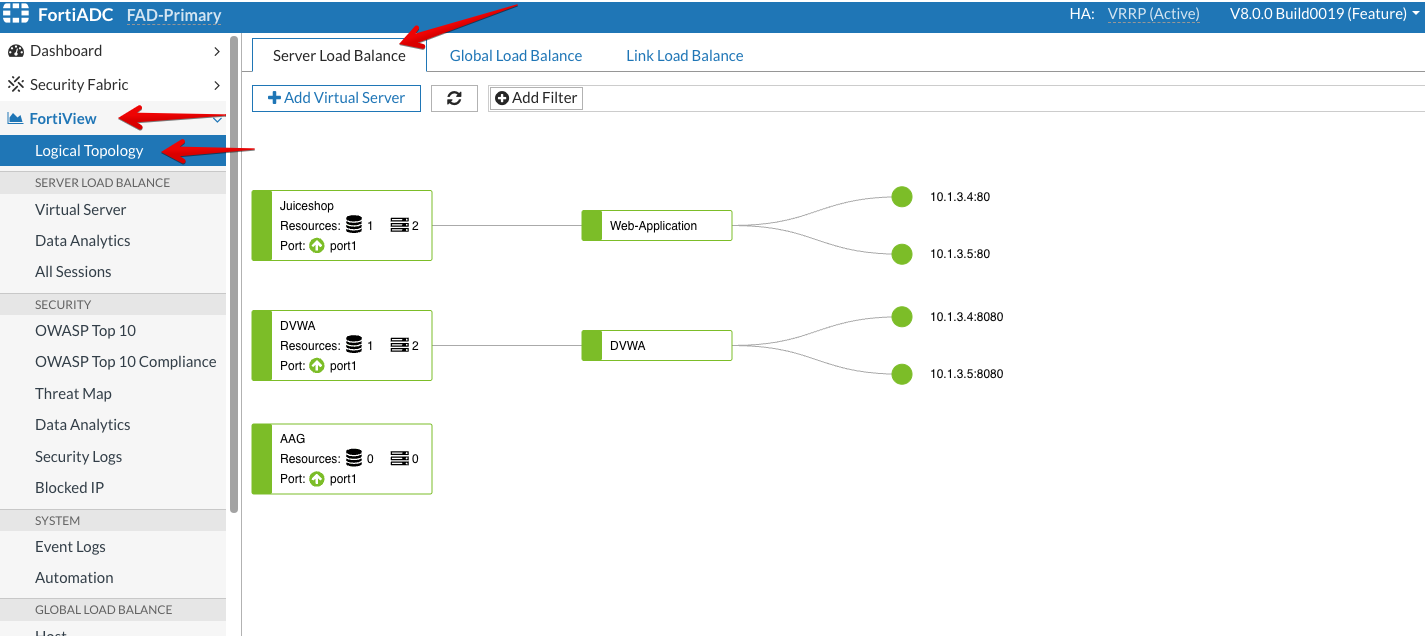Expand the Dashboard menu chevron
Image resolution: width=1425 pixels, height=636 pixels.
[217, 51]
